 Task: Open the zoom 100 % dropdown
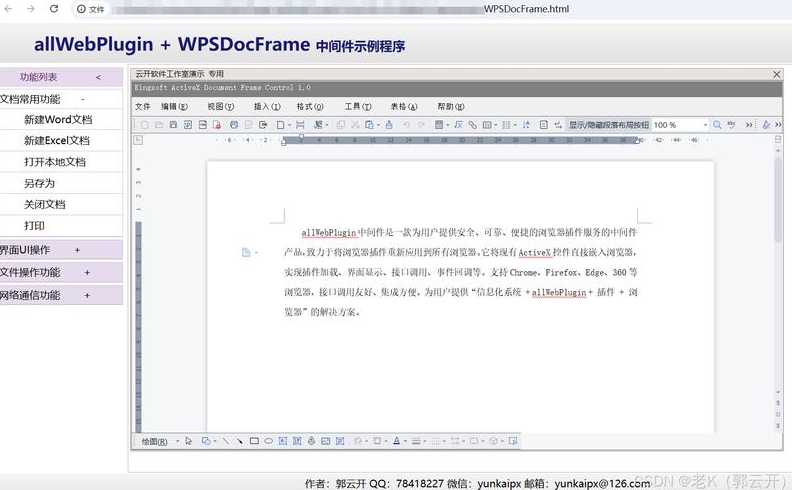click(x=706, y=125)
